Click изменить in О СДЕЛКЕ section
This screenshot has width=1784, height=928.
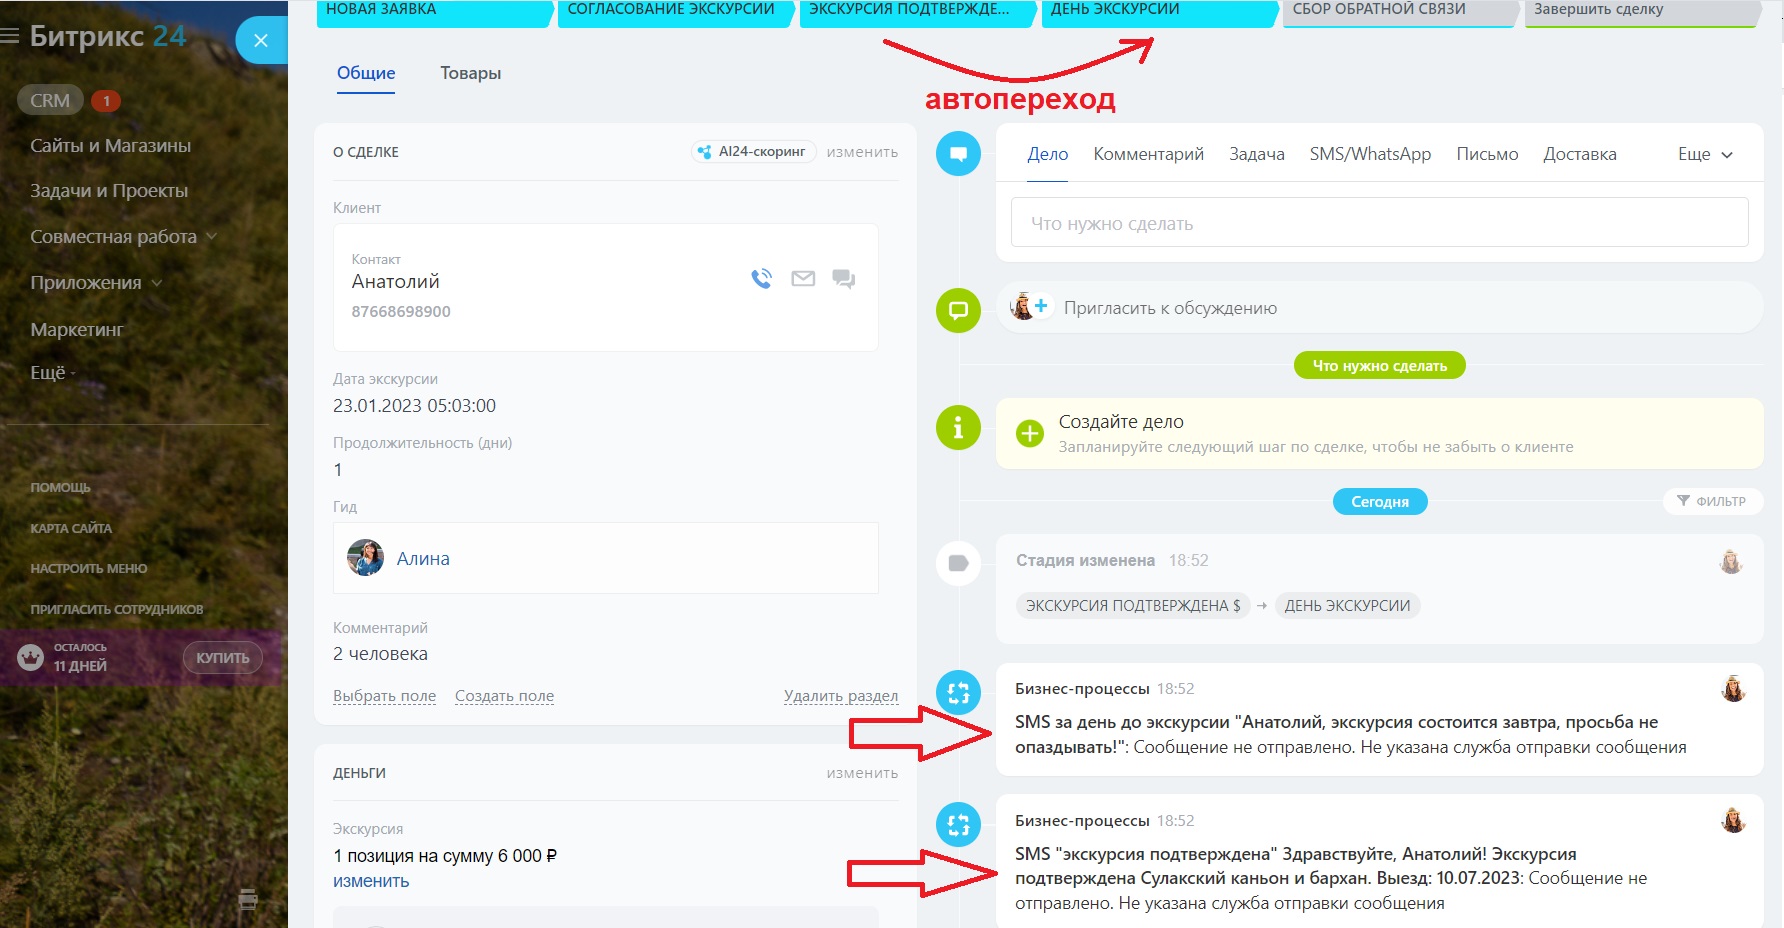(862, 152)
